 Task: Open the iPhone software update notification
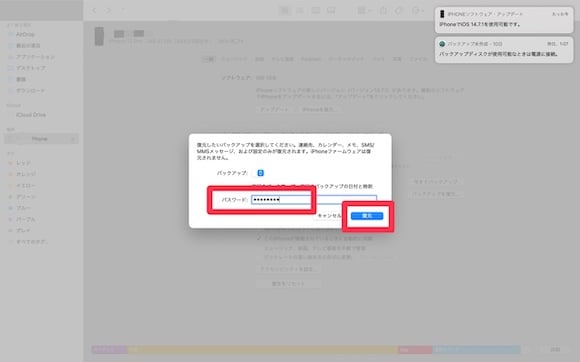[x=504, y=20]
